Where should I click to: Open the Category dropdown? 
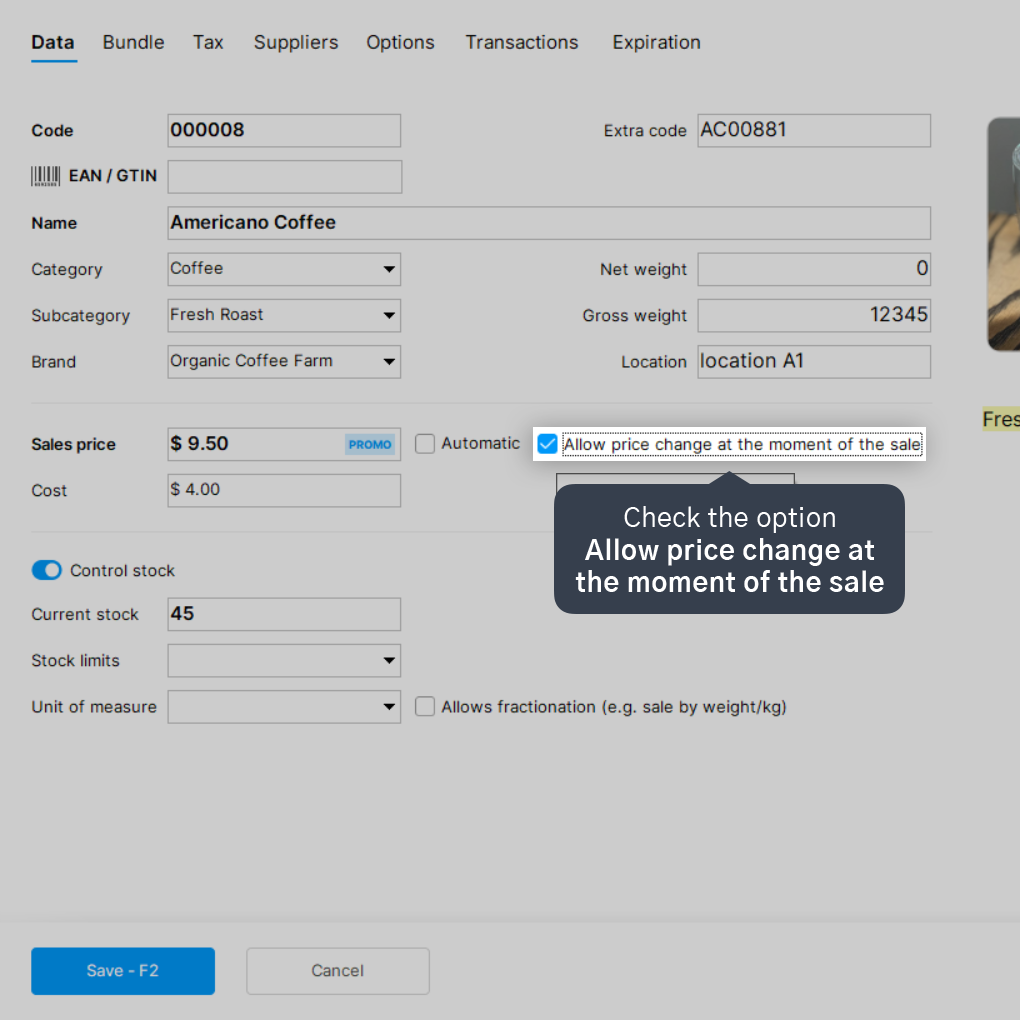284,269
